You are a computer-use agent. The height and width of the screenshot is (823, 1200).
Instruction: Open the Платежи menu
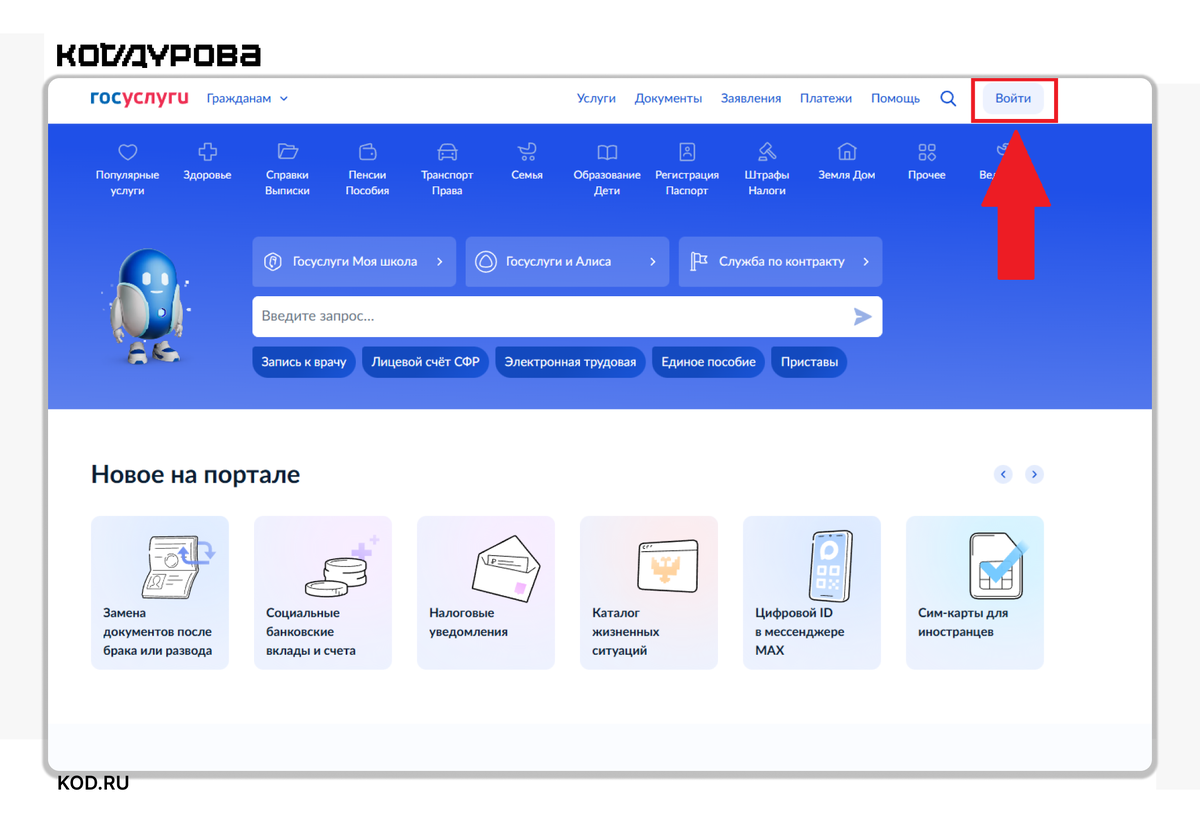(826, 99)
